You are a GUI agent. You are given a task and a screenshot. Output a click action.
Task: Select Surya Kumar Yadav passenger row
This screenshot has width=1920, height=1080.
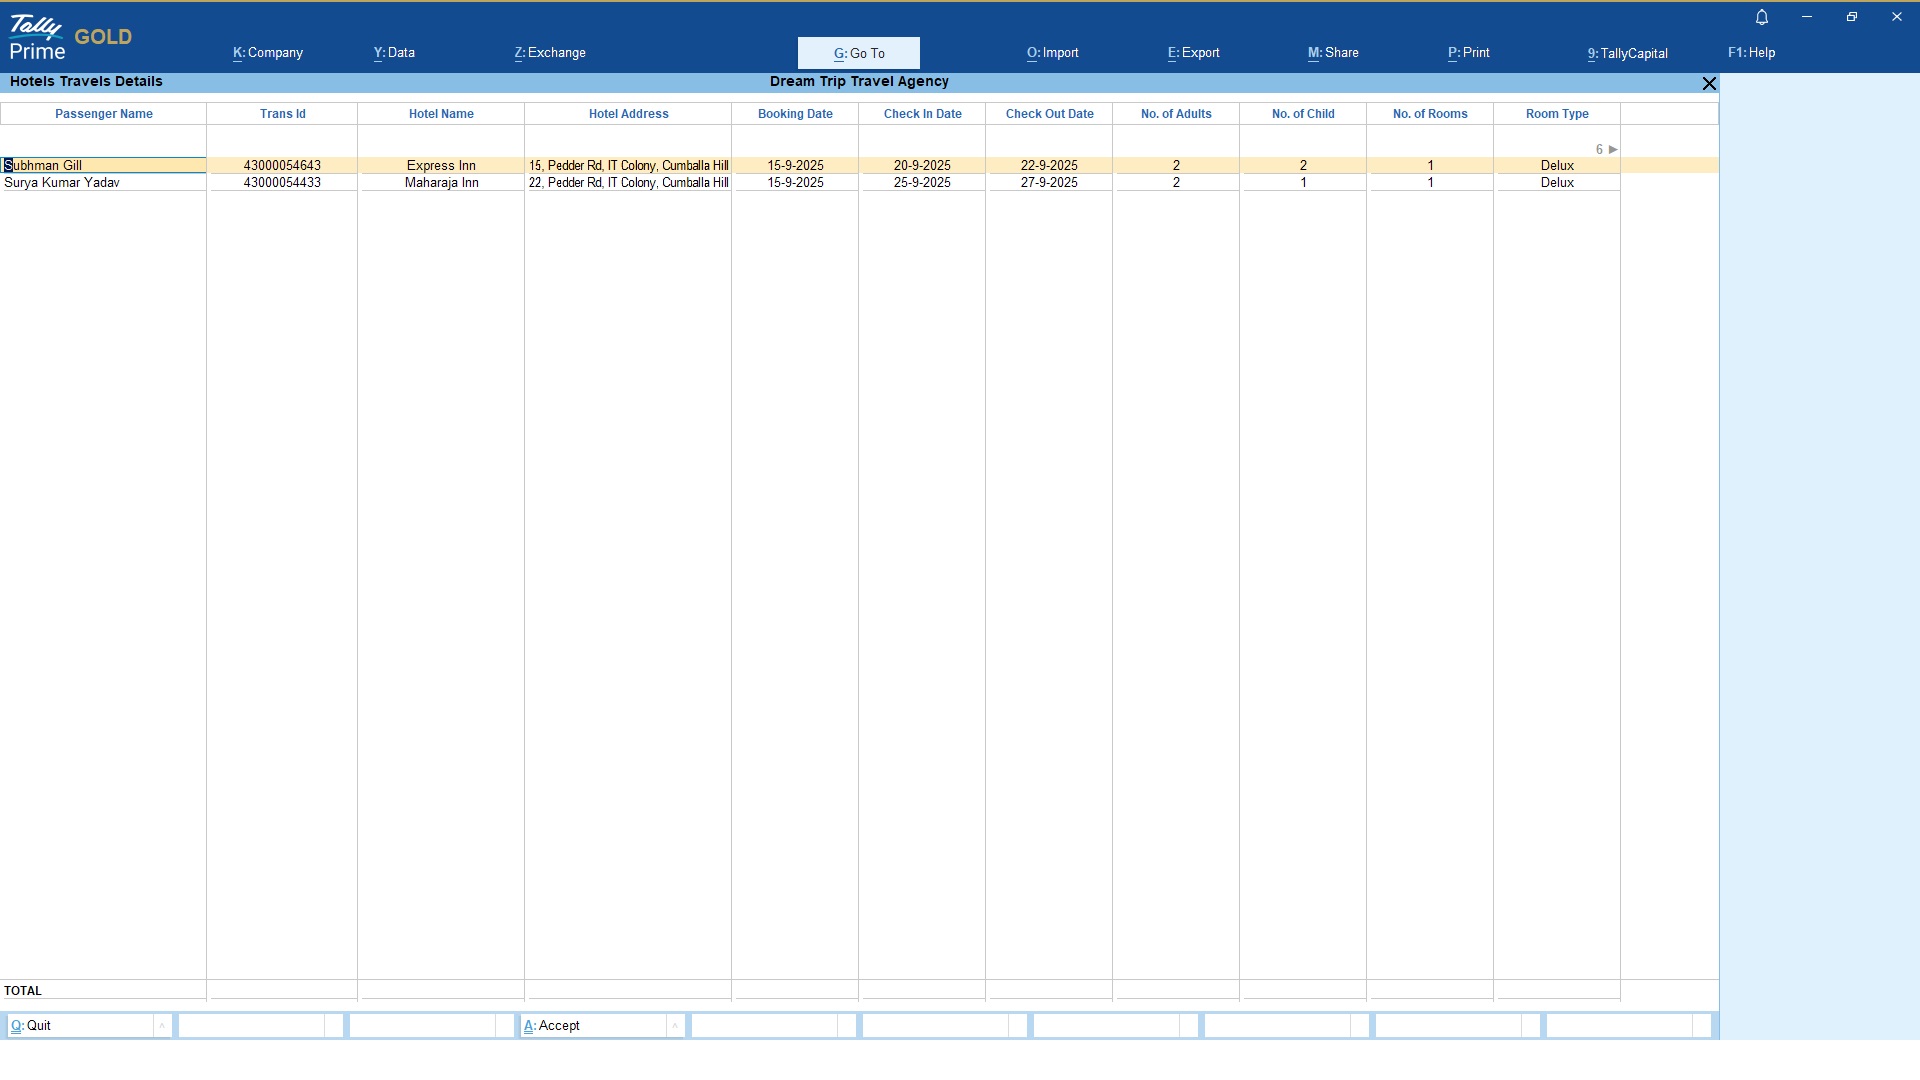coord(62,183)
